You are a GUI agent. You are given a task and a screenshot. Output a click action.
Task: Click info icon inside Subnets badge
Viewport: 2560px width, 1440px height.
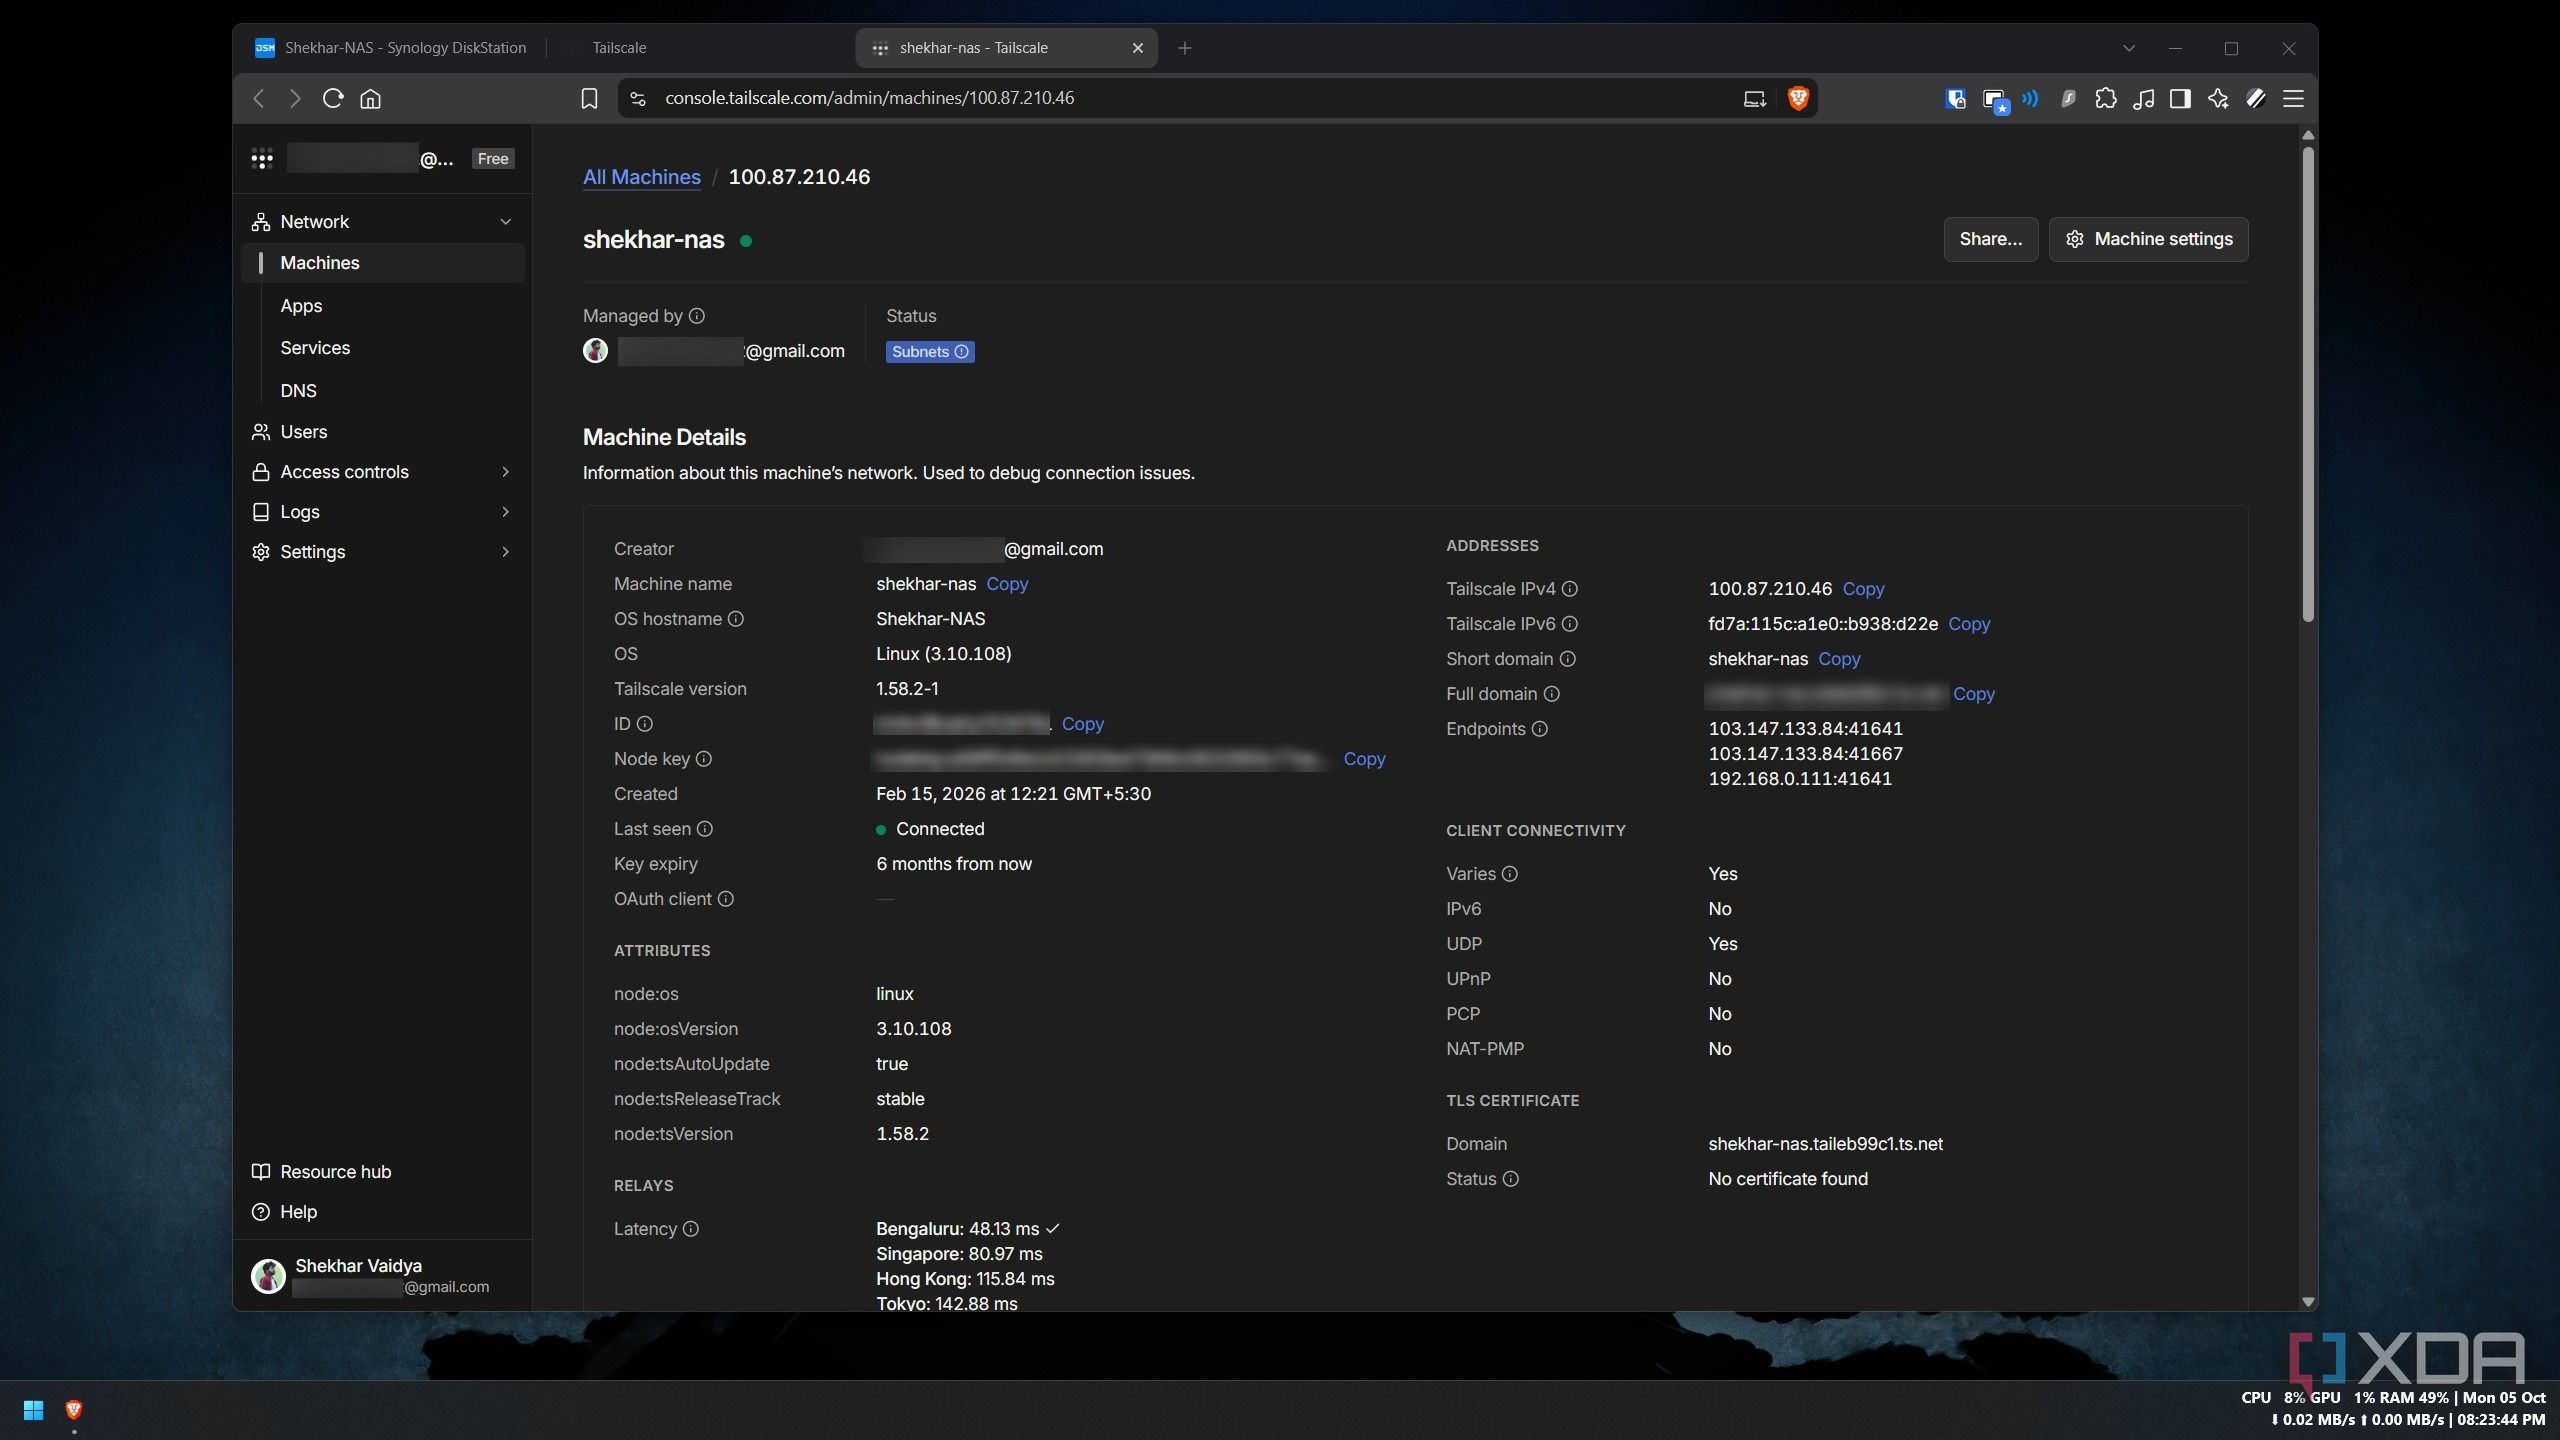point(962,352)
